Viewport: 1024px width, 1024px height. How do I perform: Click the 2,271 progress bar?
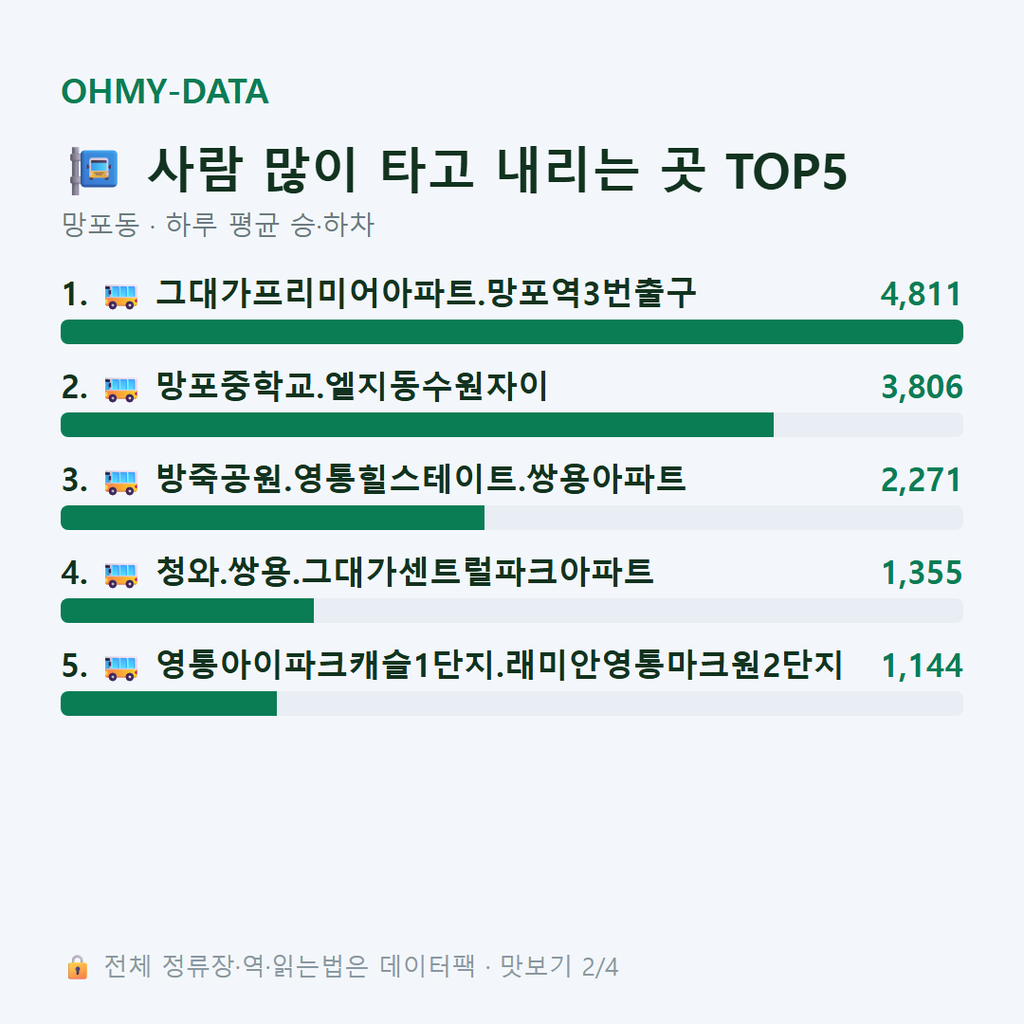click(x=512, y=517)
